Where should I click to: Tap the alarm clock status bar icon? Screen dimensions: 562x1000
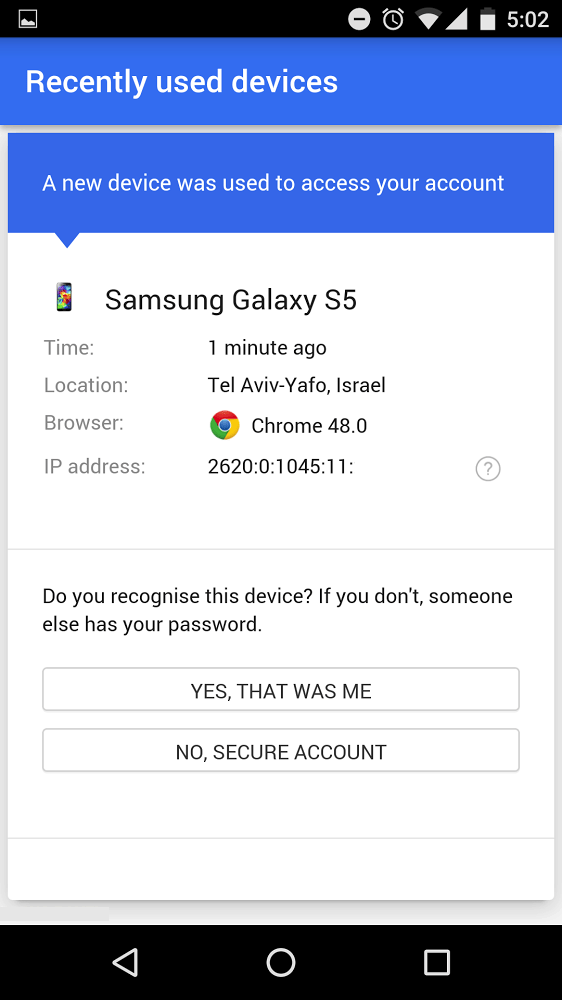(393, 19)
